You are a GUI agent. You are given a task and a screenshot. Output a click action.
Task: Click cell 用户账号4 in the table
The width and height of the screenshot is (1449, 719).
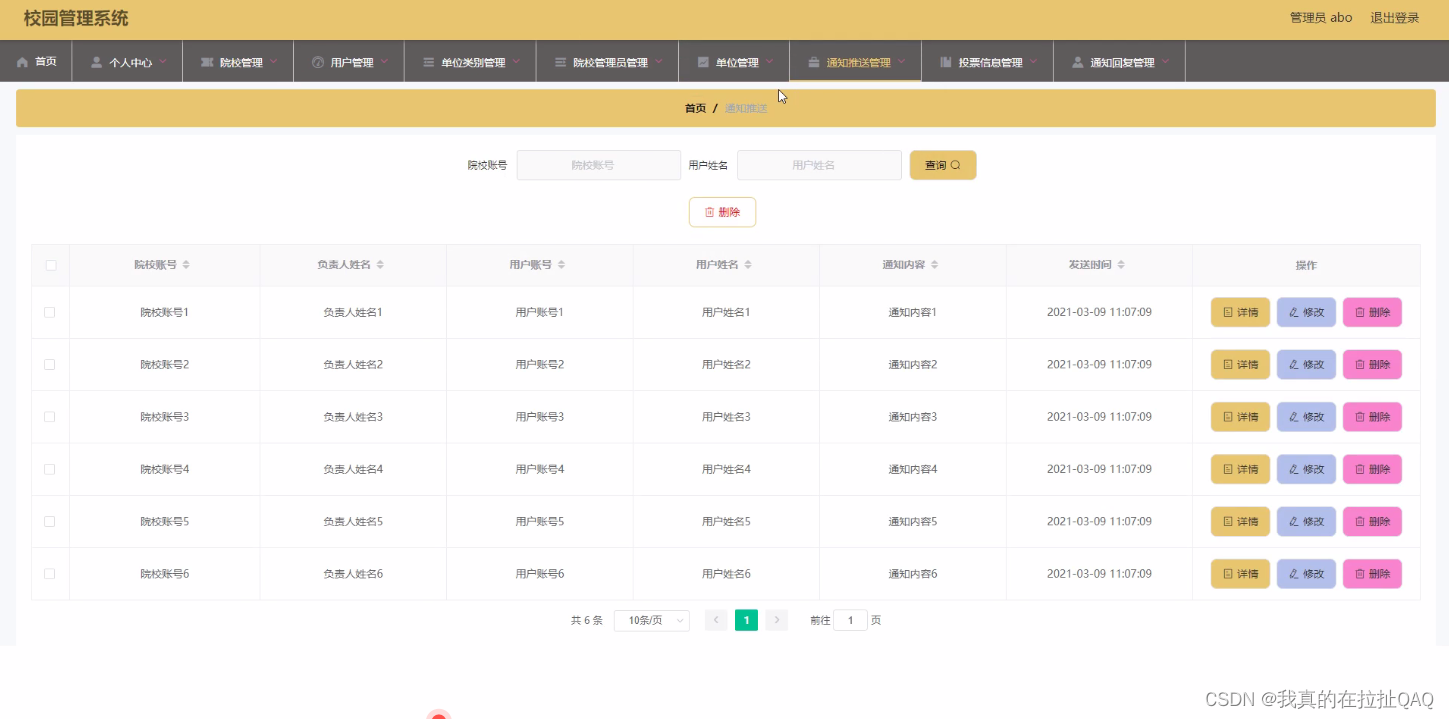[x=540, y=469]
